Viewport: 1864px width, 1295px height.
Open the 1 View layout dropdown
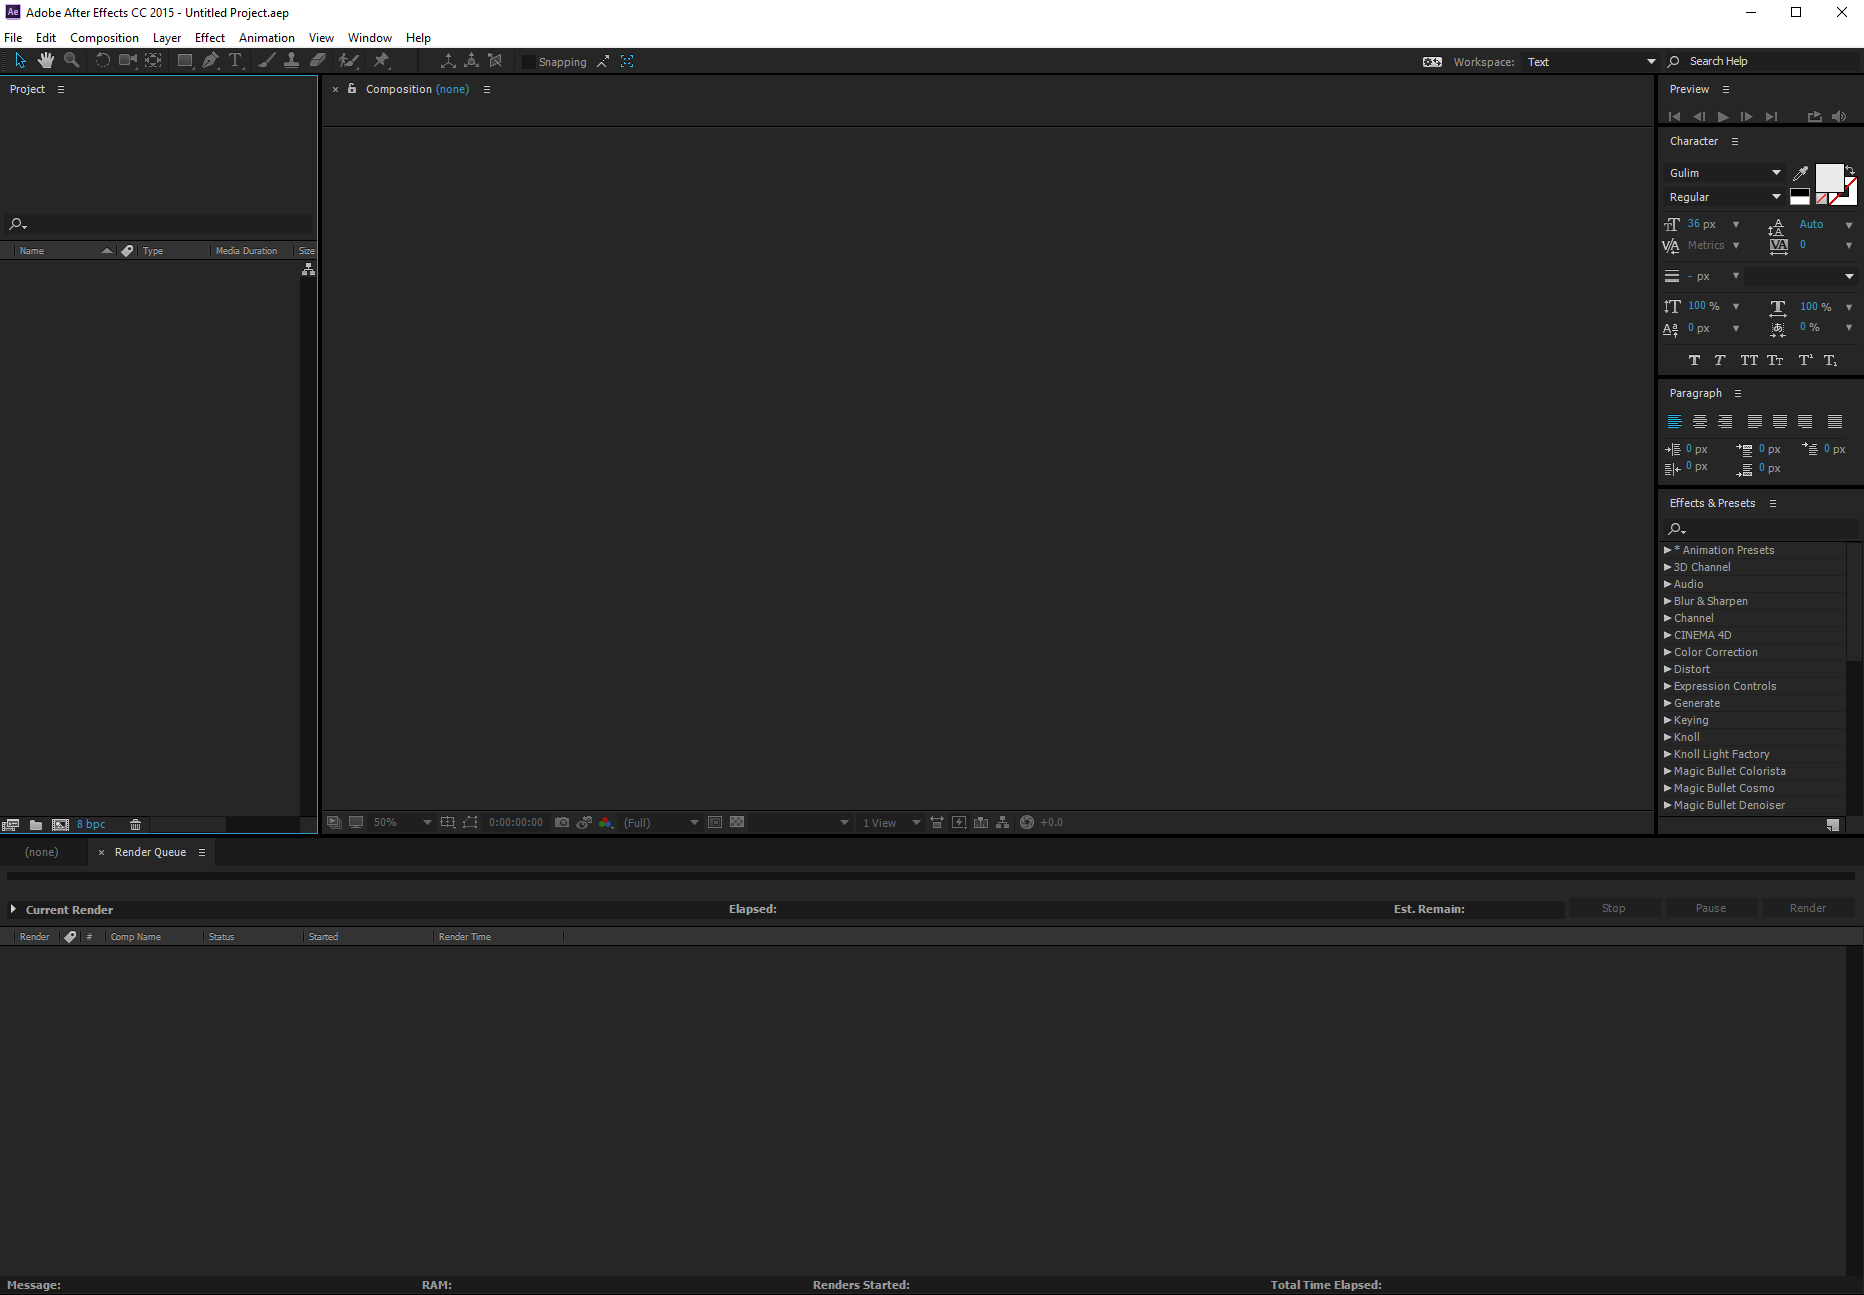coord(891,823)
